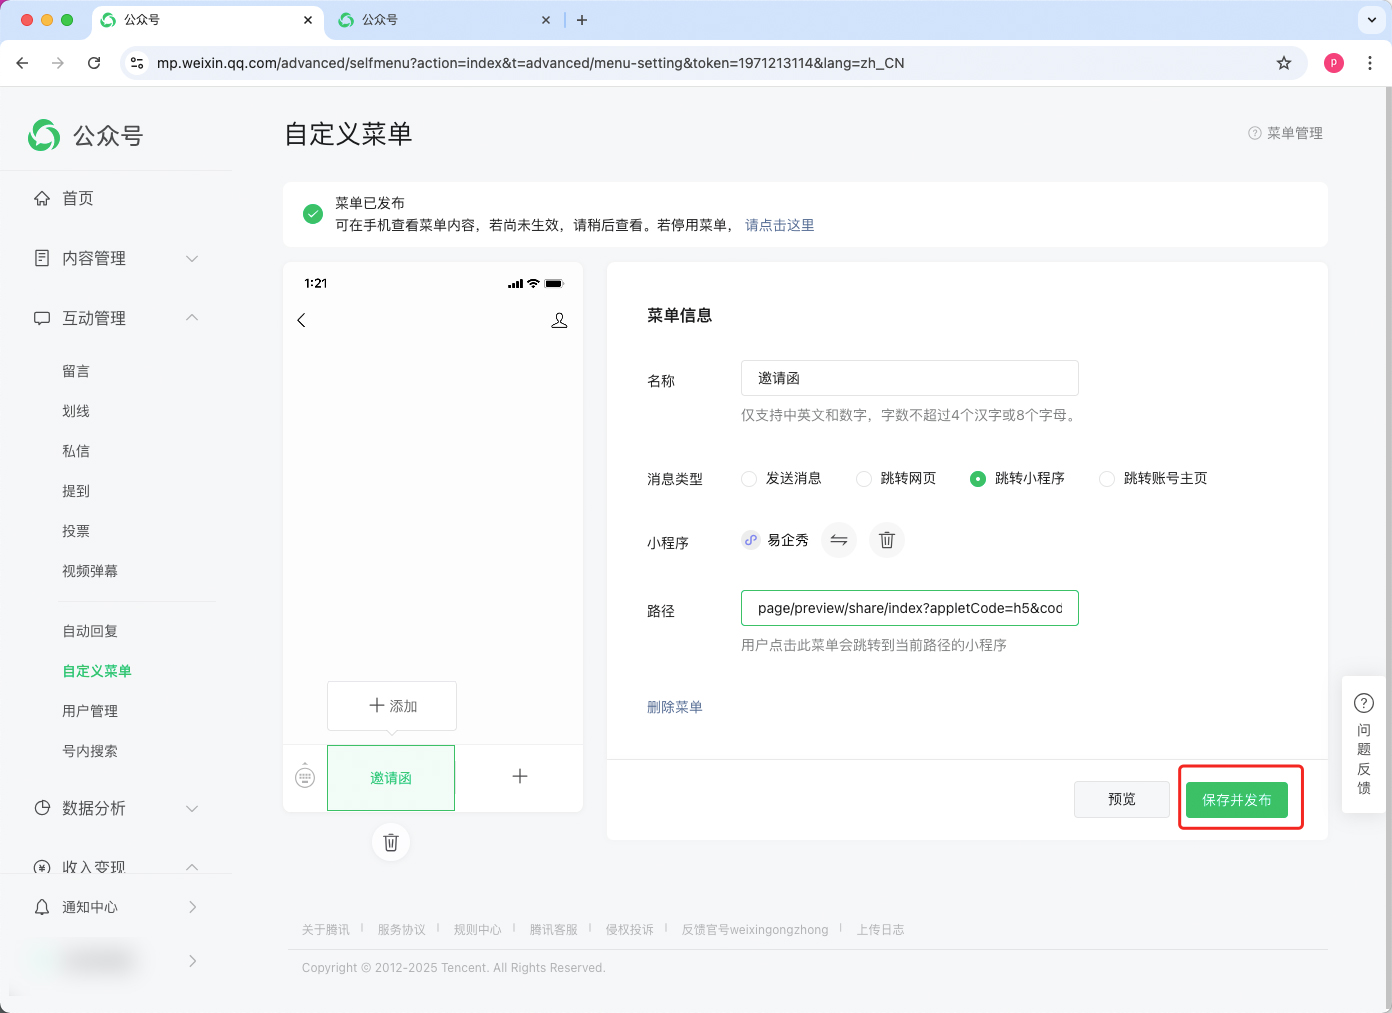Click the swap mini program icon

coord(839,540)
